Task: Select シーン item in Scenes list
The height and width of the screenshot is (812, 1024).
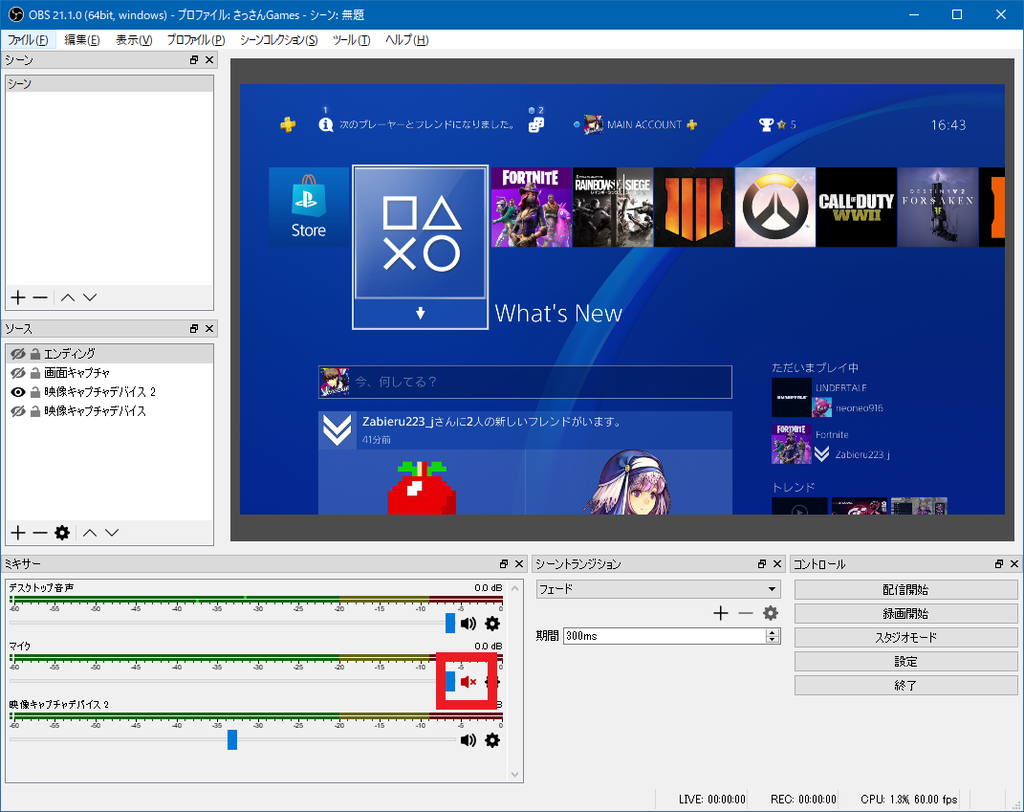Action: [x=109, y=84]
